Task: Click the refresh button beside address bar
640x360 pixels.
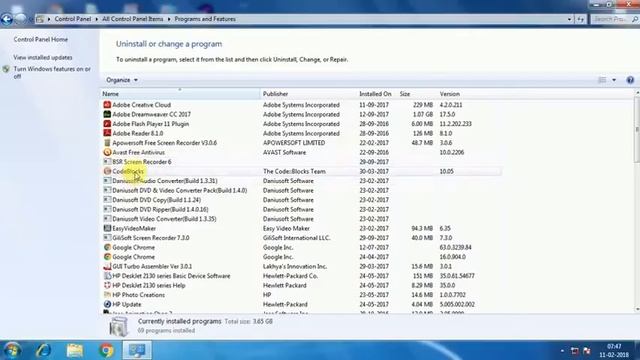Action: point(580,19)
